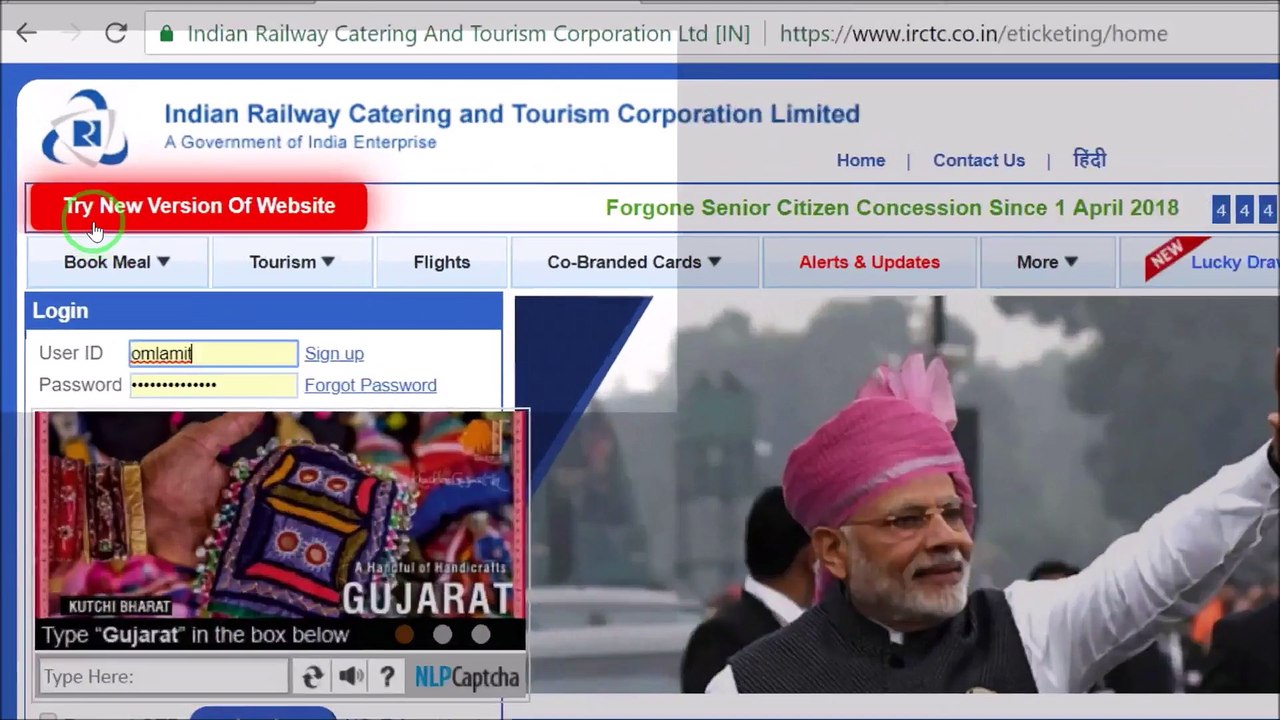Go to the Home link
The width and height of the screenshot is (1280, 720).
point(861,160)
